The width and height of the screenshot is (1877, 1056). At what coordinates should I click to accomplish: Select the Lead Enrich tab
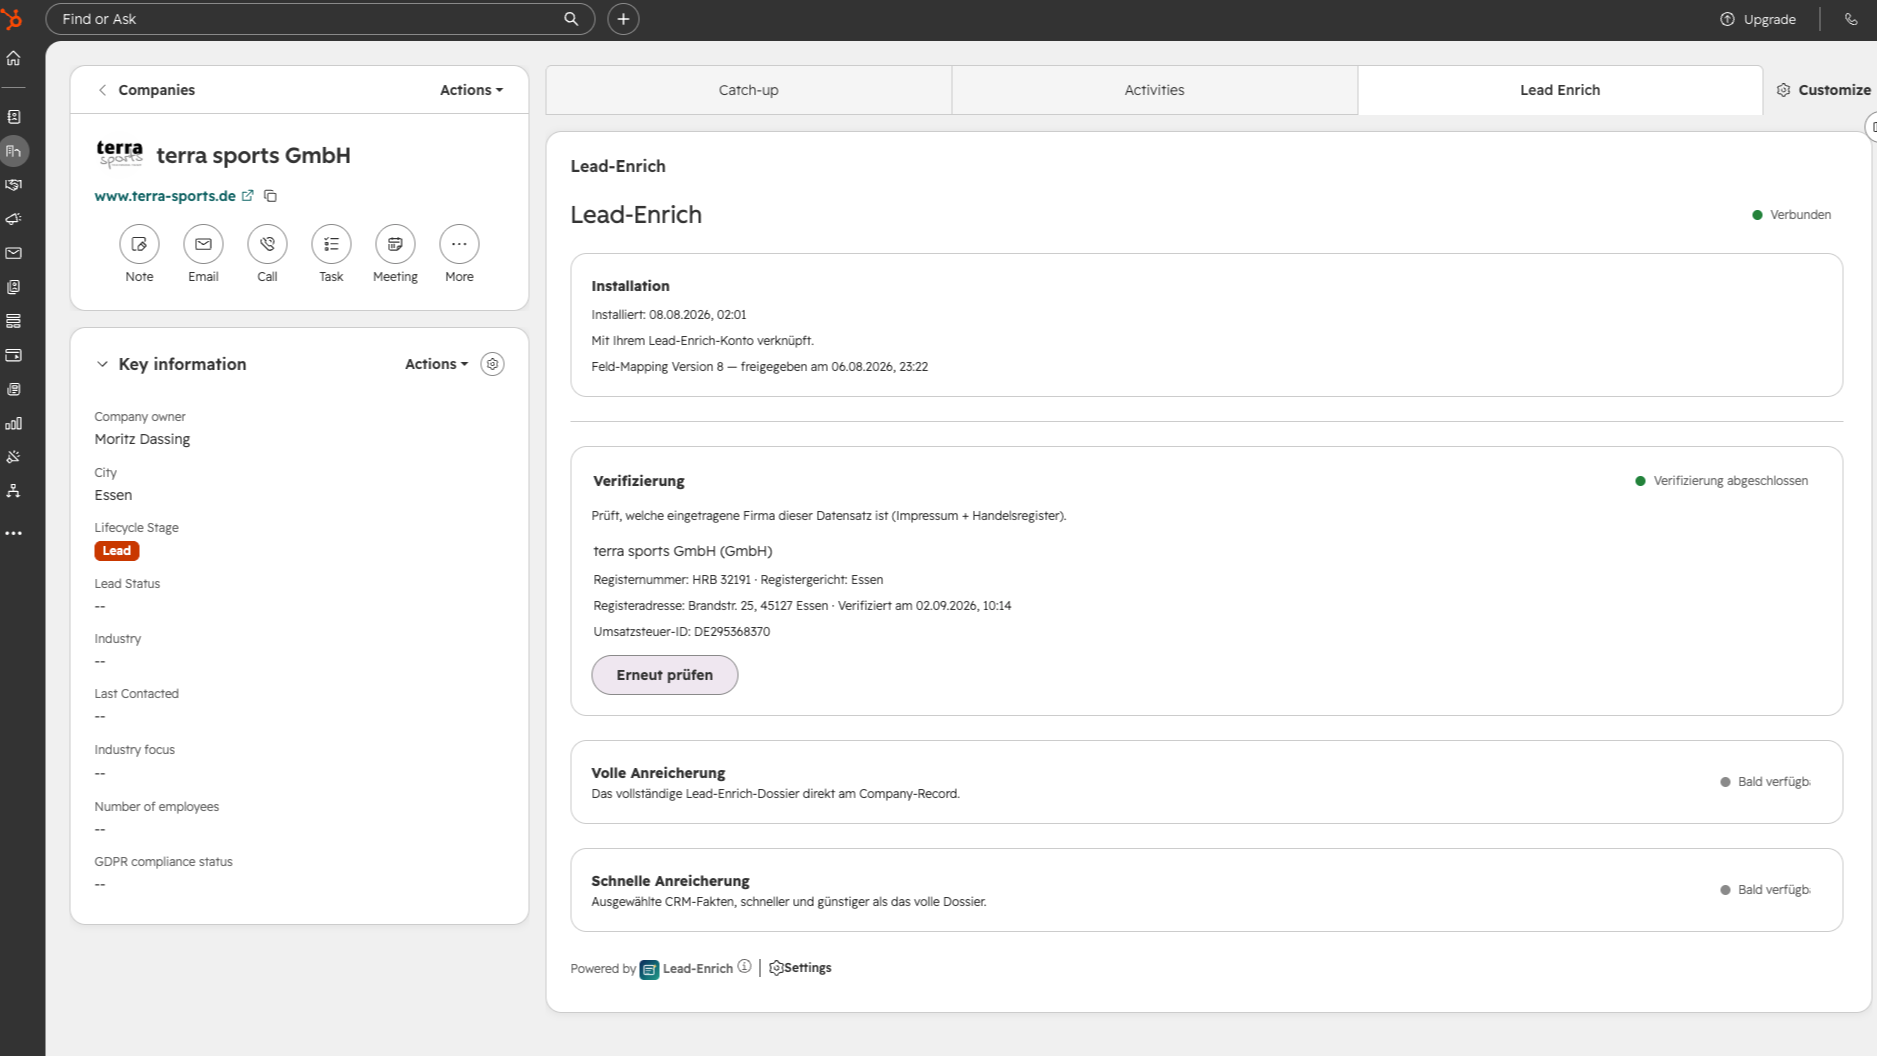pos(1560,90)
